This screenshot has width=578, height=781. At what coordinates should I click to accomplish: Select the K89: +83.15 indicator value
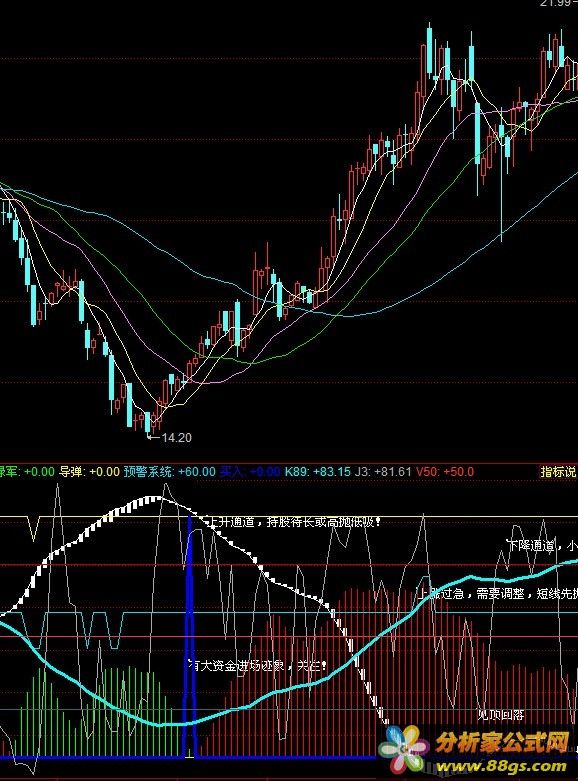tap(317, 471)
